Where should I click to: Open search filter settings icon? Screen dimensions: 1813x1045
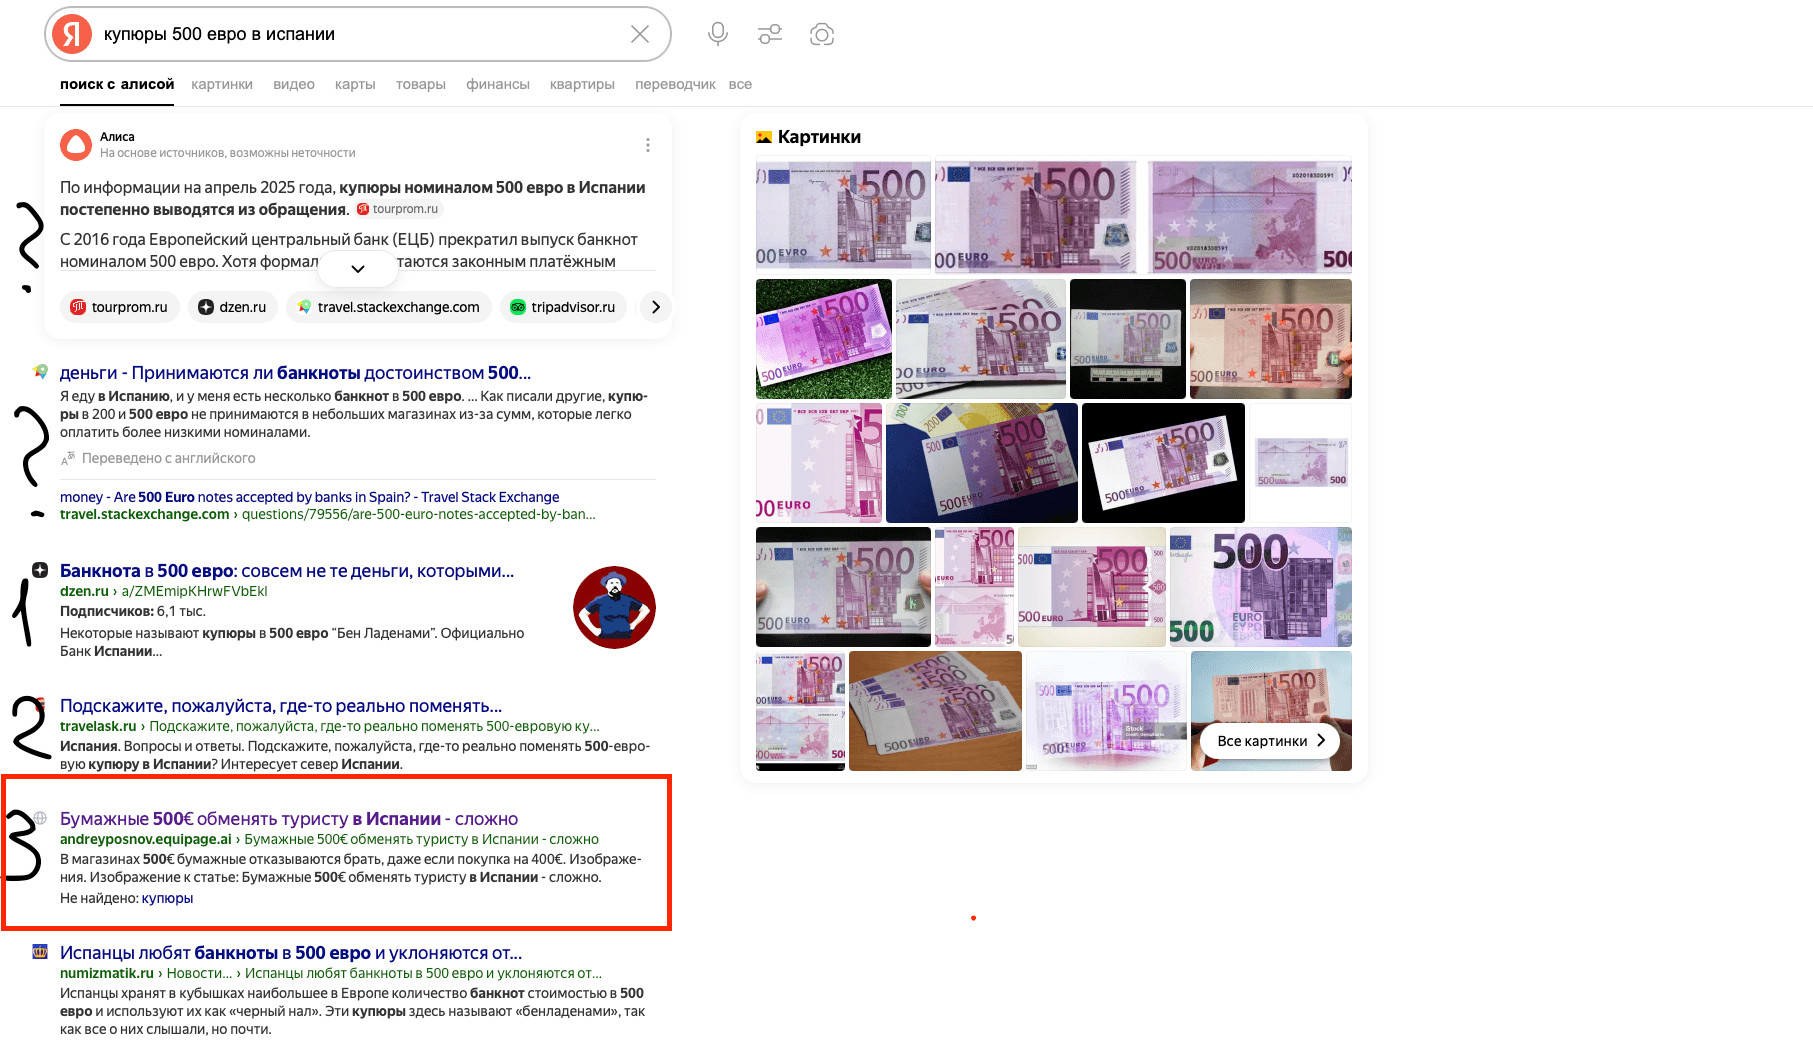click(x=769, y=34)
